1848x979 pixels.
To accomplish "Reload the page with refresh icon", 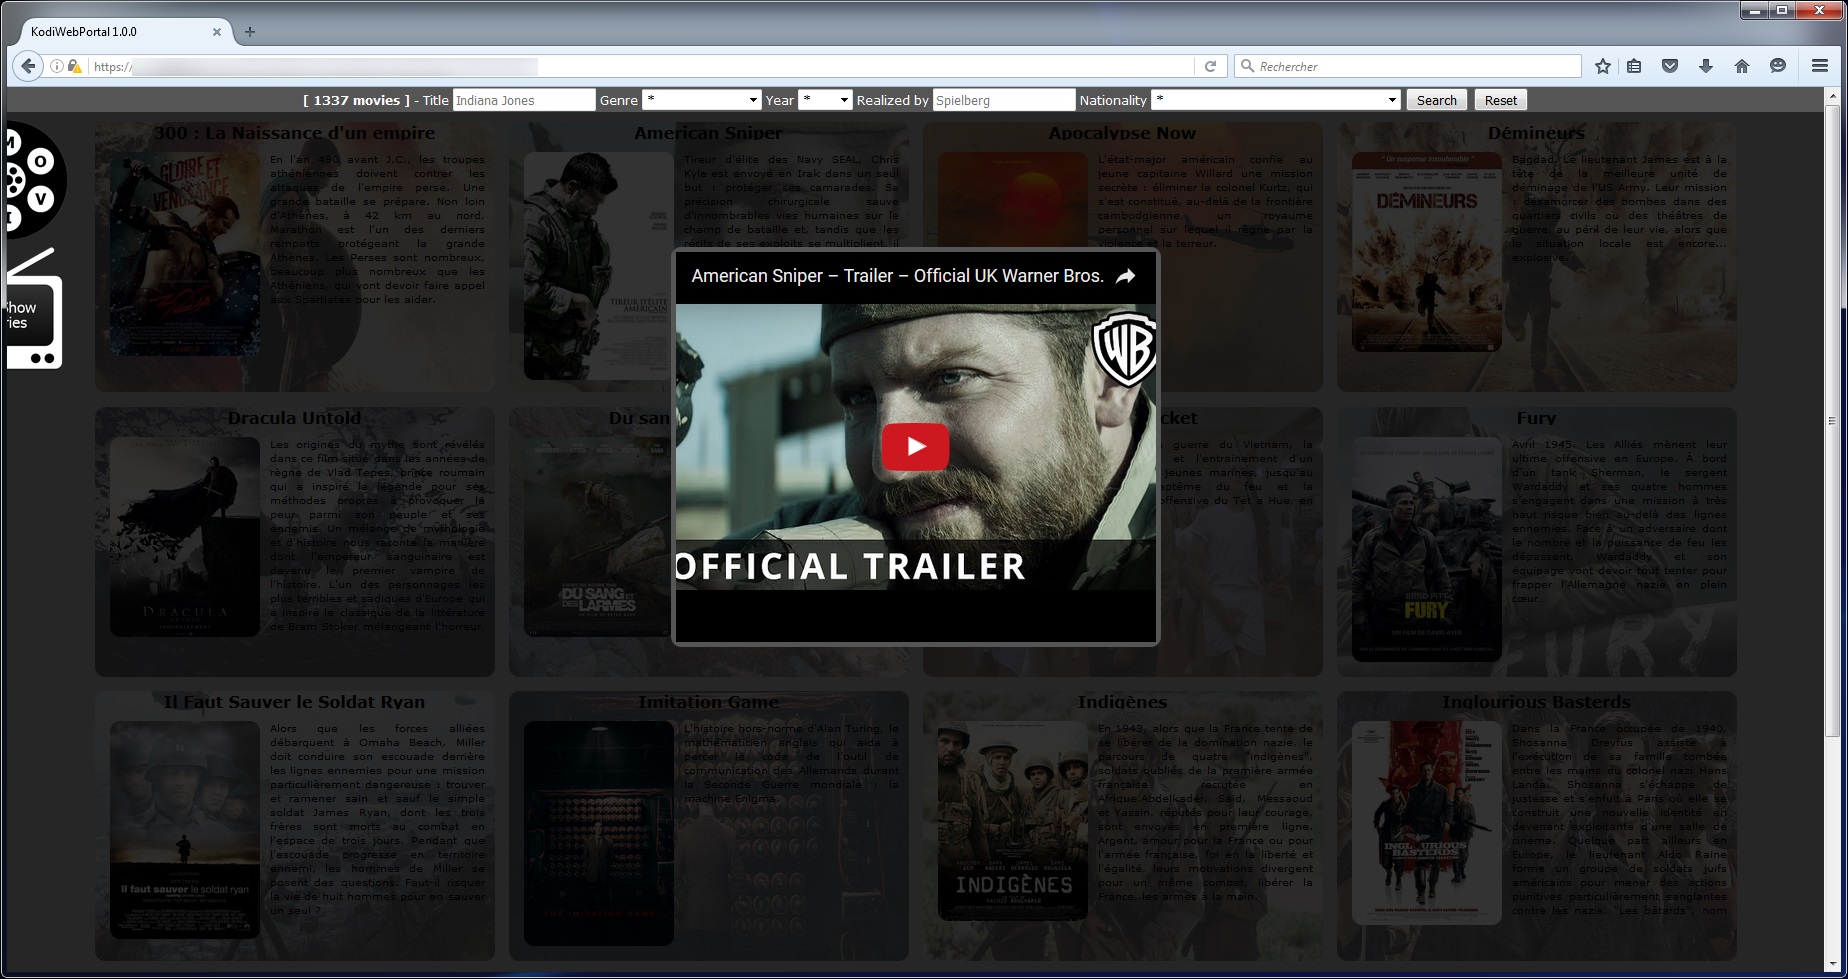I will (x=1210, y=66).
